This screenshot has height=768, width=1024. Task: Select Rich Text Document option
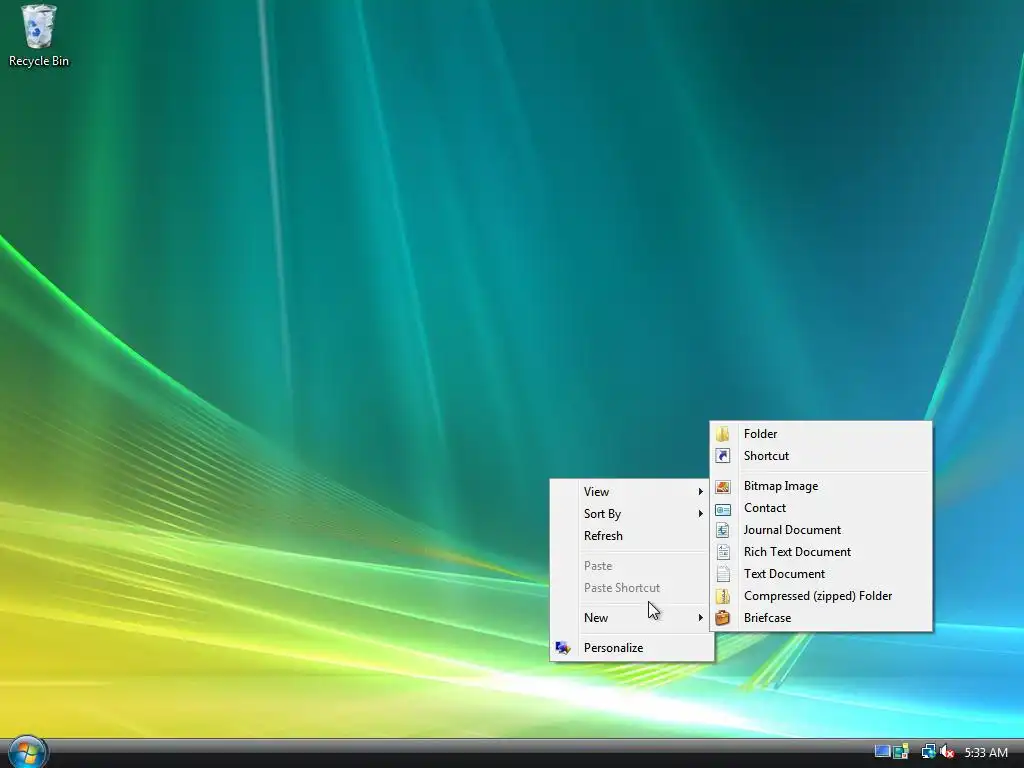click(x=821, y=552)
